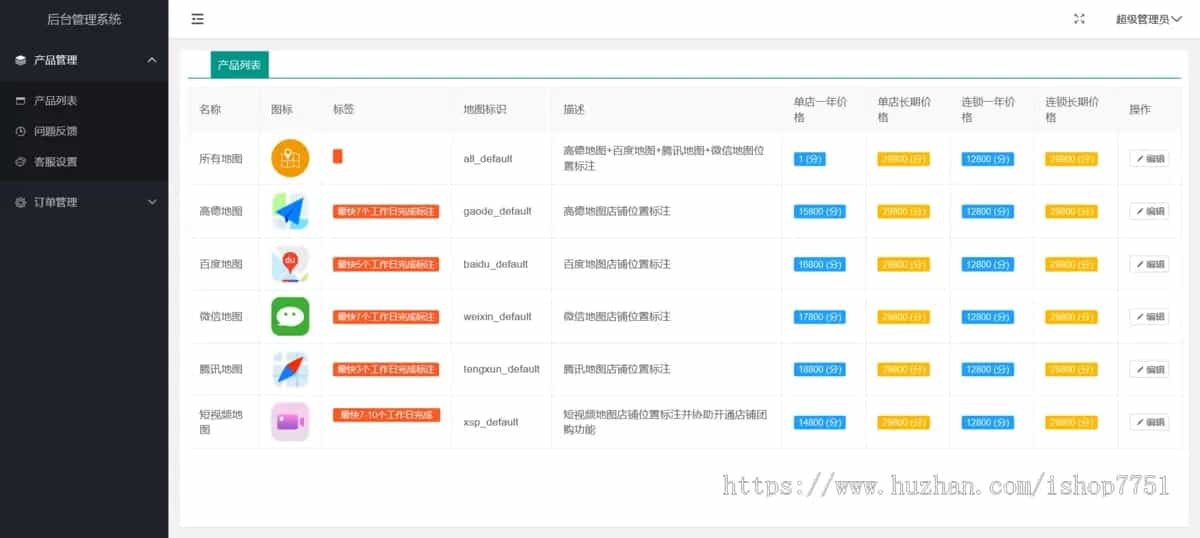
Task: Toggle the sidebar collapse hamburger icon
Action: 197,19
